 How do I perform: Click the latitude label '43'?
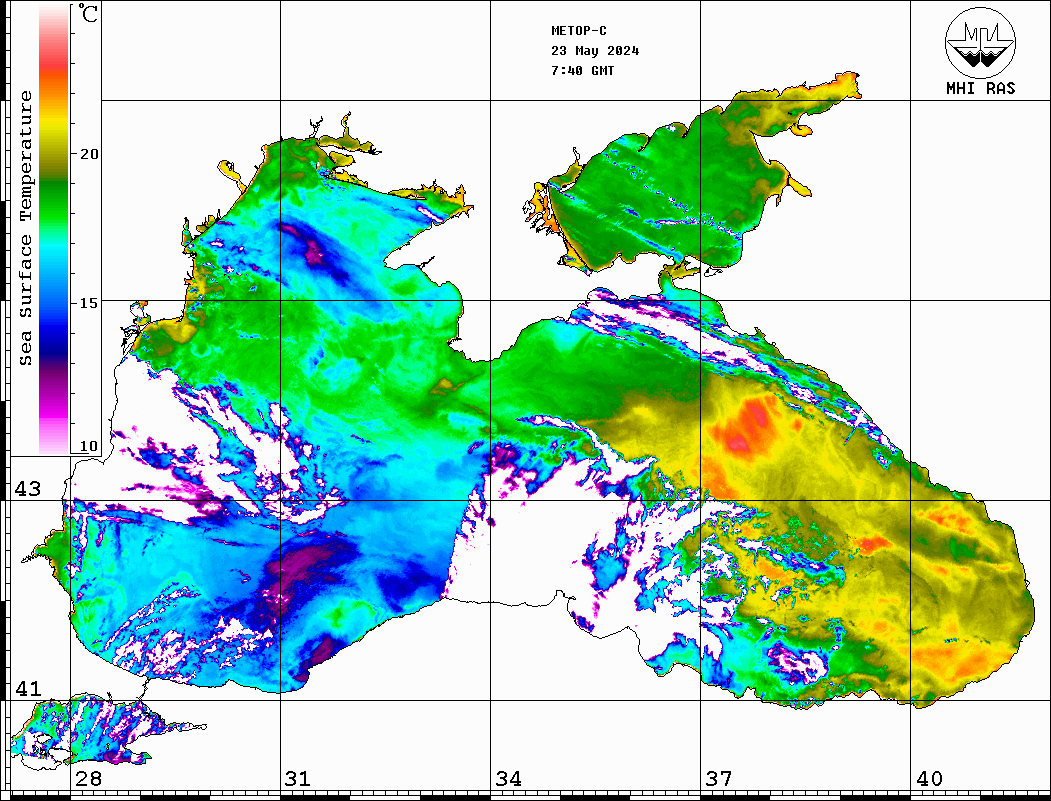coord(28,489)
